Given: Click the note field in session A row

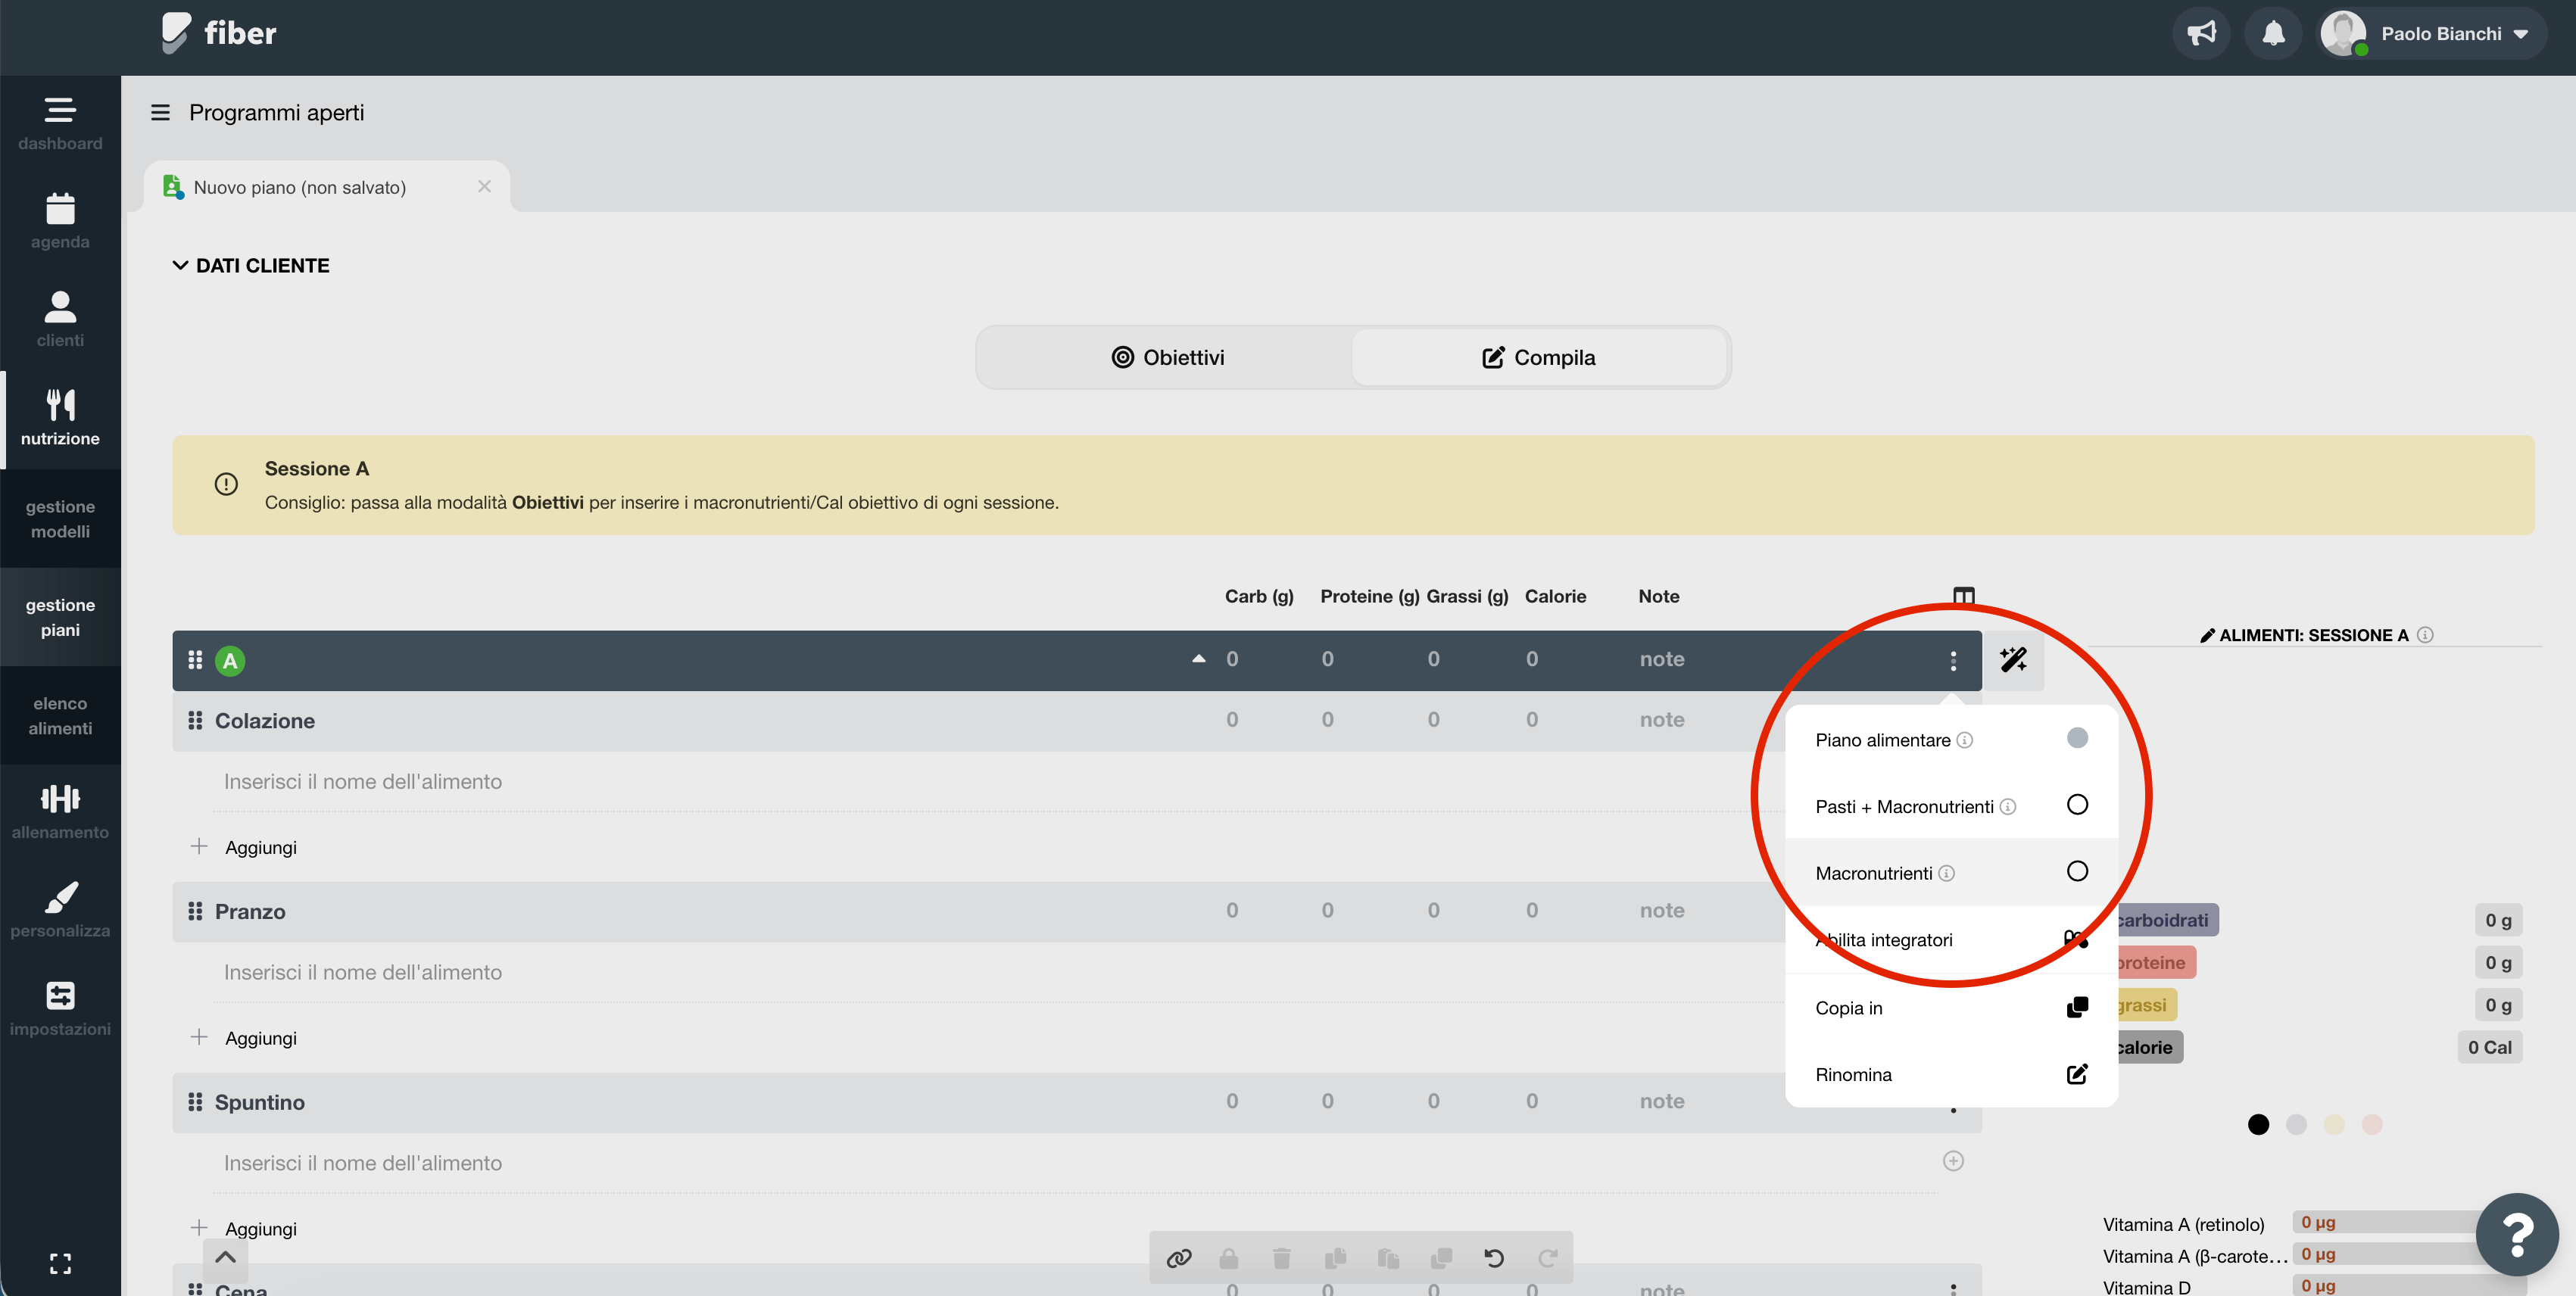Looking at the screenshot, I should point(1662,659).
